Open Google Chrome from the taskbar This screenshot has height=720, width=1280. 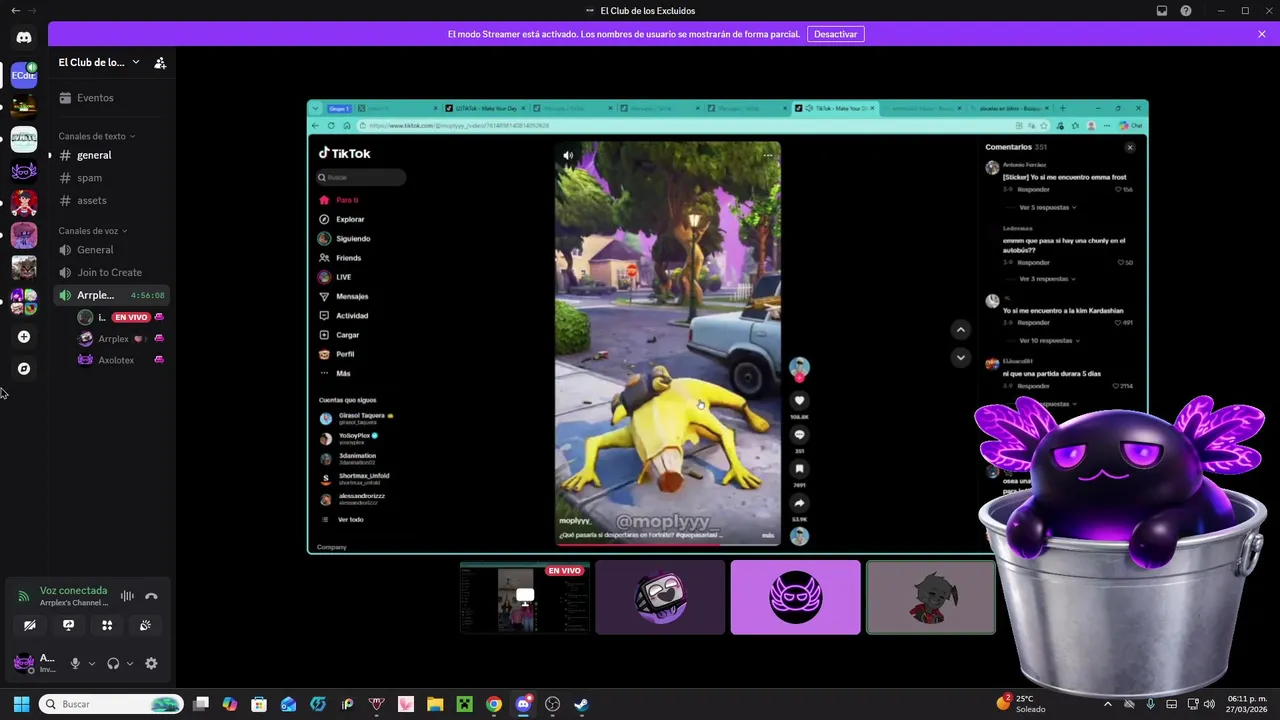(x=494, y=704)
